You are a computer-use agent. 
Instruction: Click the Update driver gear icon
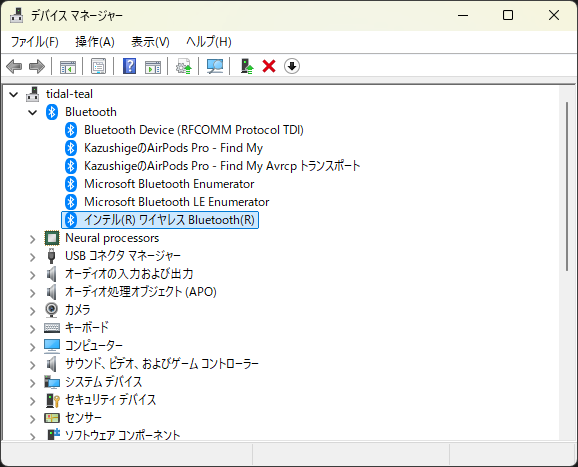point(184,67)
